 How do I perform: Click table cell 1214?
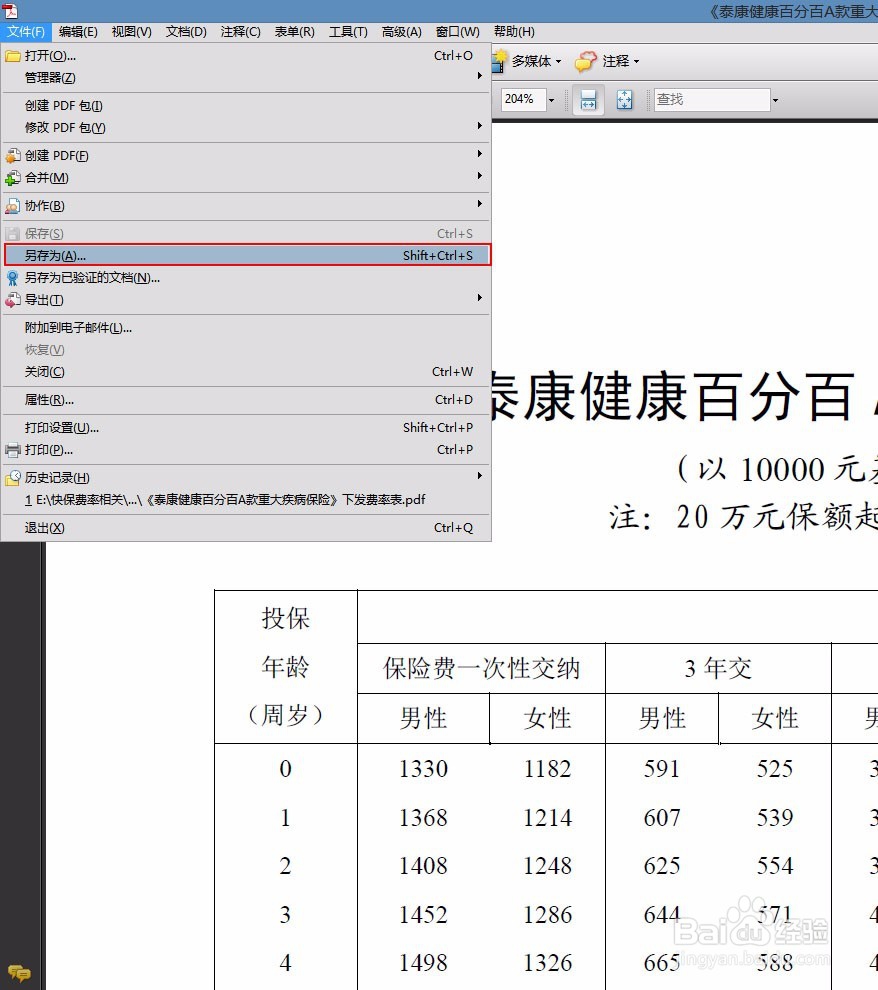coord(547,818)
